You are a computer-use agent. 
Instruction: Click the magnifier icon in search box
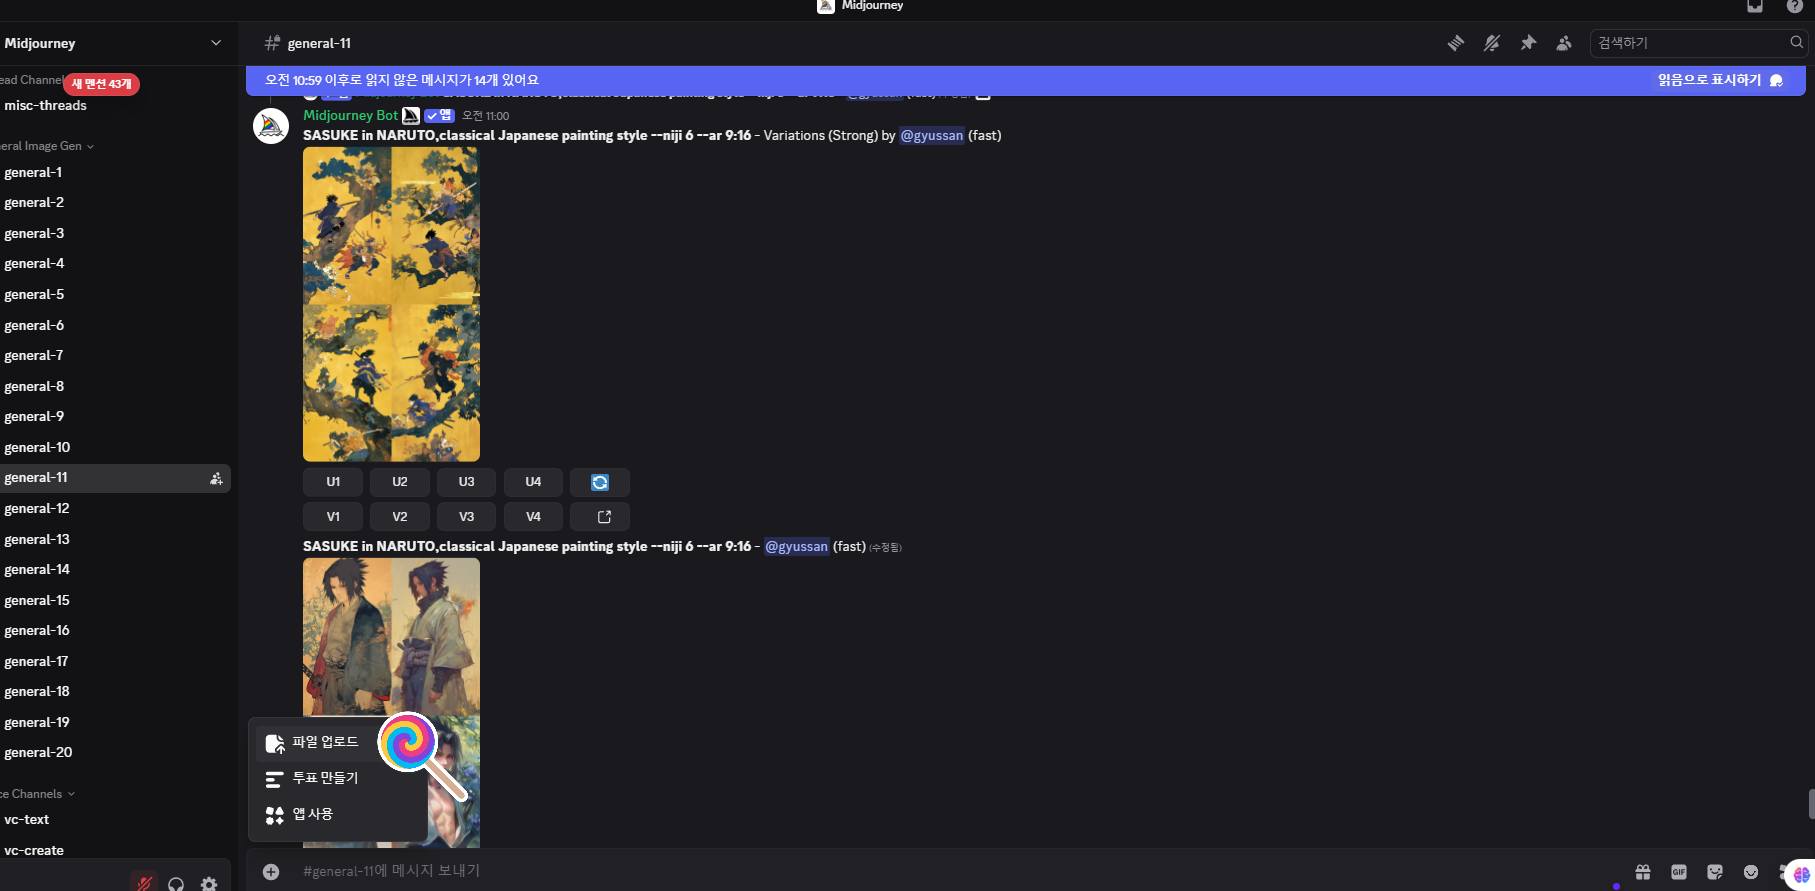point(1796,42)
